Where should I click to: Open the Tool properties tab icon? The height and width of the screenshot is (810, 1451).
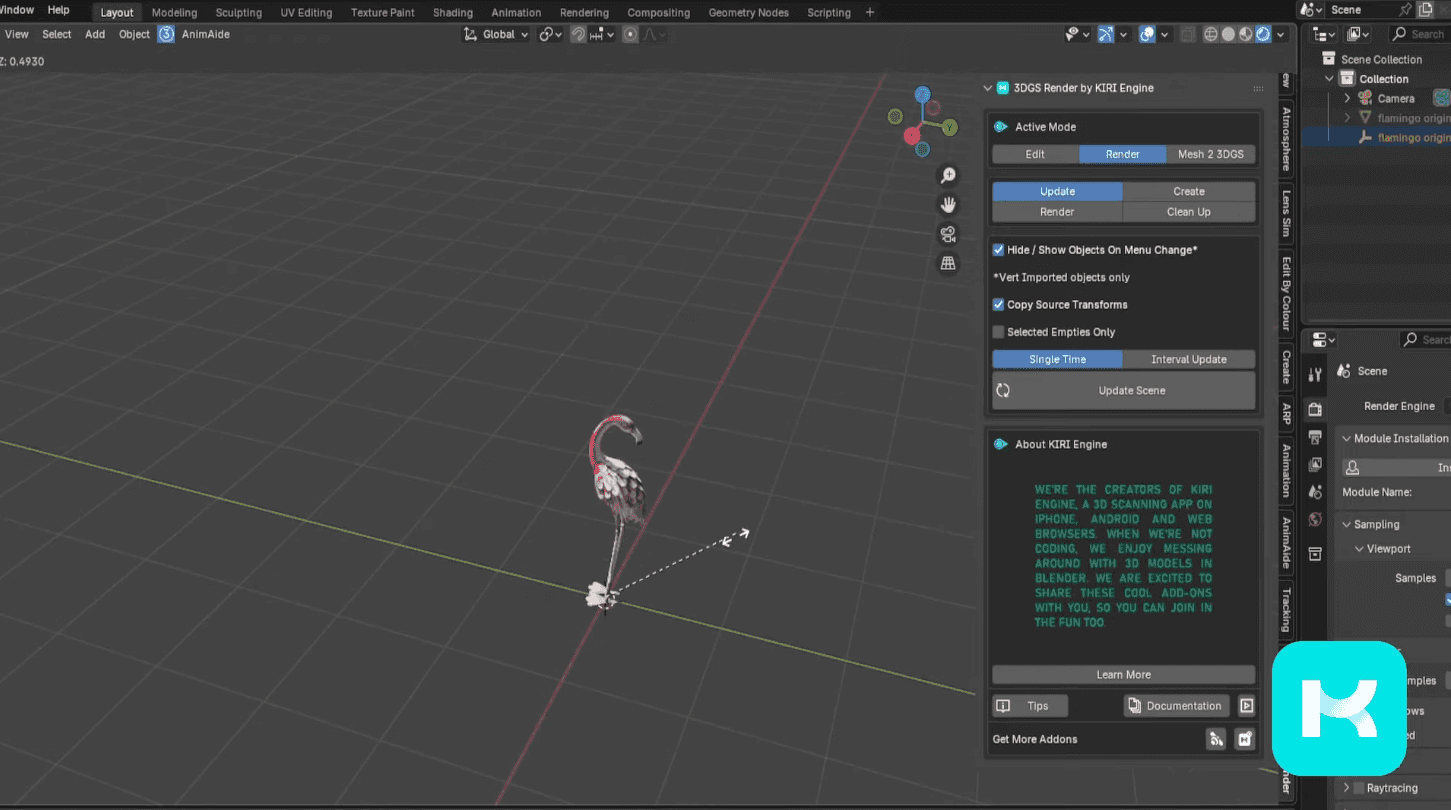[x=1315, y=375]
